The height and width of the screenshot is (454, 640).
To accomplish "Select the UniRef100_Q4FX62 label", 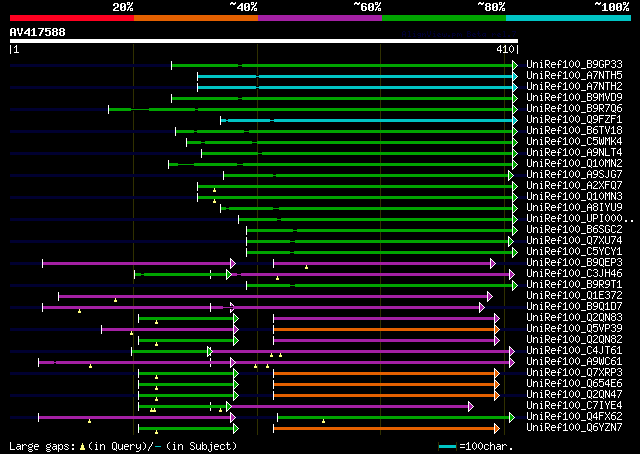I will click(x=574, y=417).
